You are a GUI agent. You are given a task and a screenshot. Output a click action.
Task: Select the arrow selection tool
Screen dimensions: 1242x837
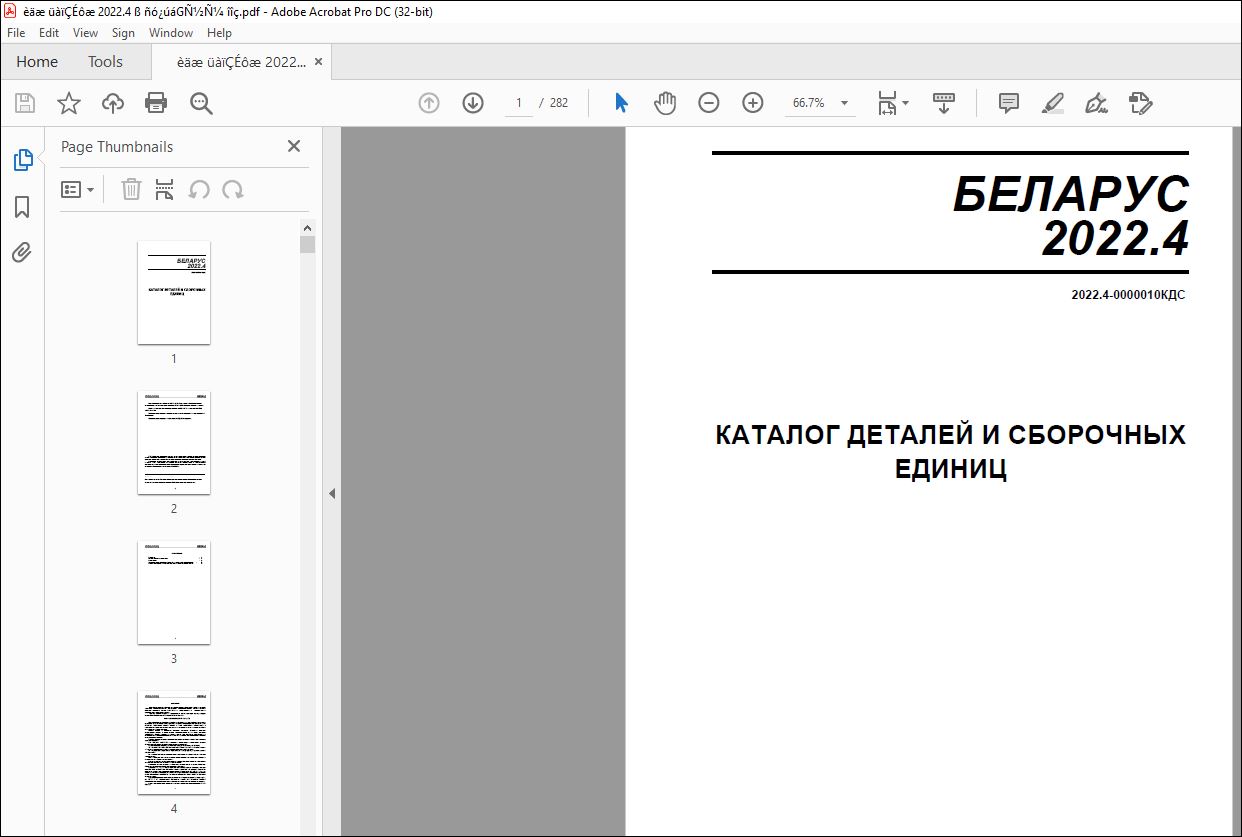coord(621,103)
